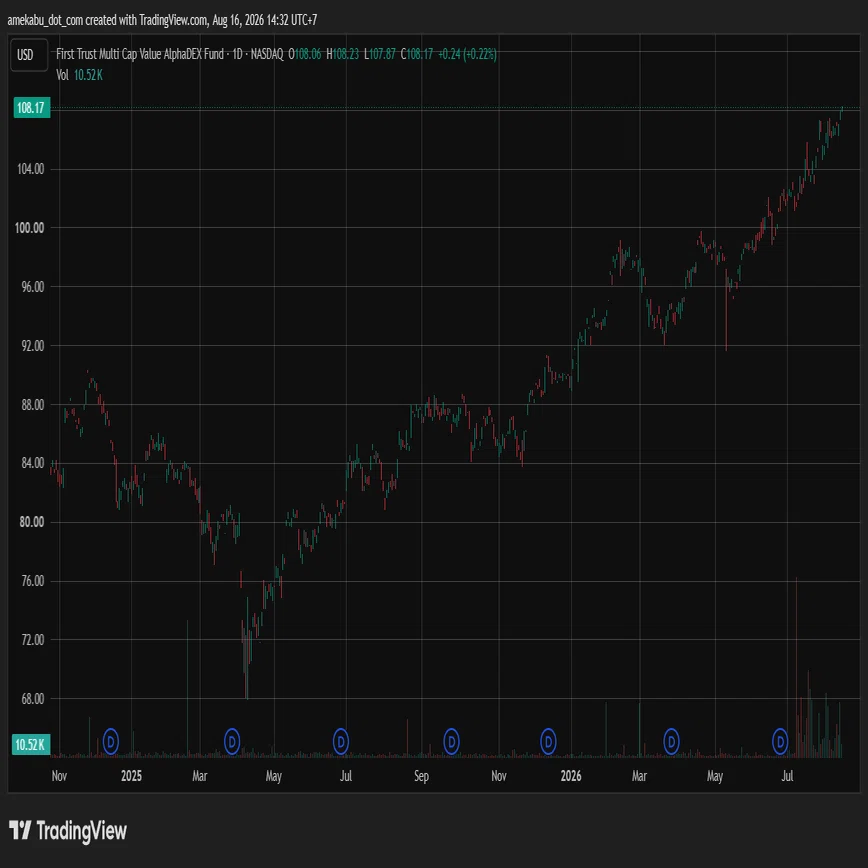Click the dividend marker near end of June 2025
868x868 pixels.
340,741
